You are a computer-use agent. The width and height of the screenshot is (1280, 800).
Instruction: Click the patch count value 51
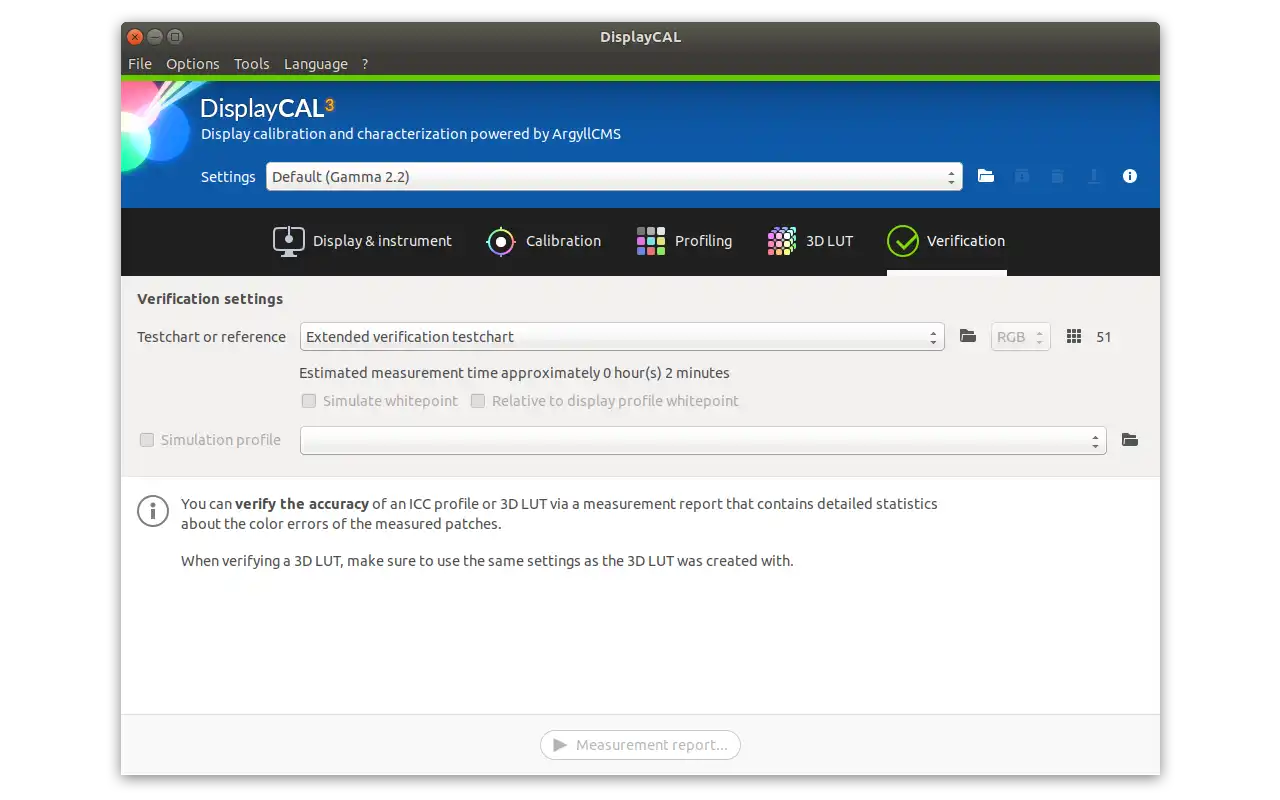click(1104, 337)
